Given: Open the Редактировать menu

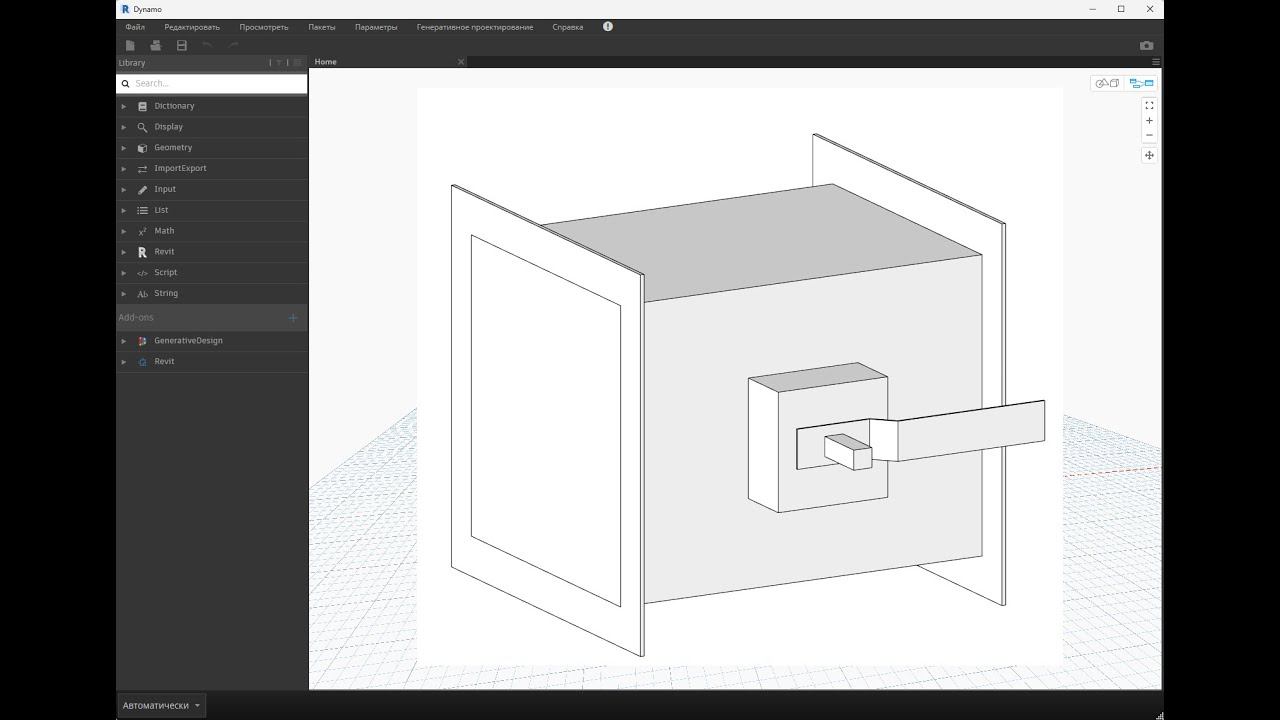Looking at the screenshot, I should point(192,27).
